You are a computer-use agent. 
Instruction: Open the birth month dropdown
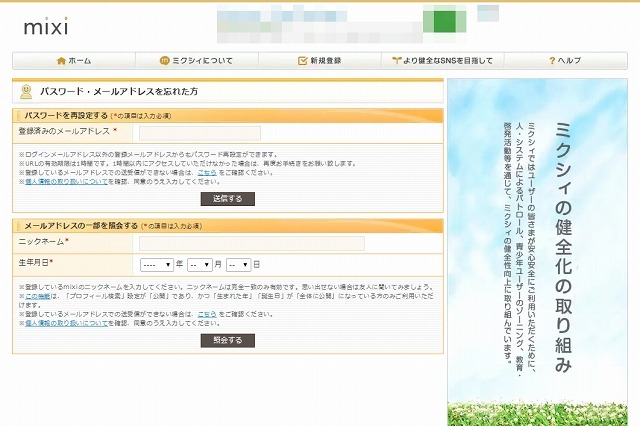point(200,265)
